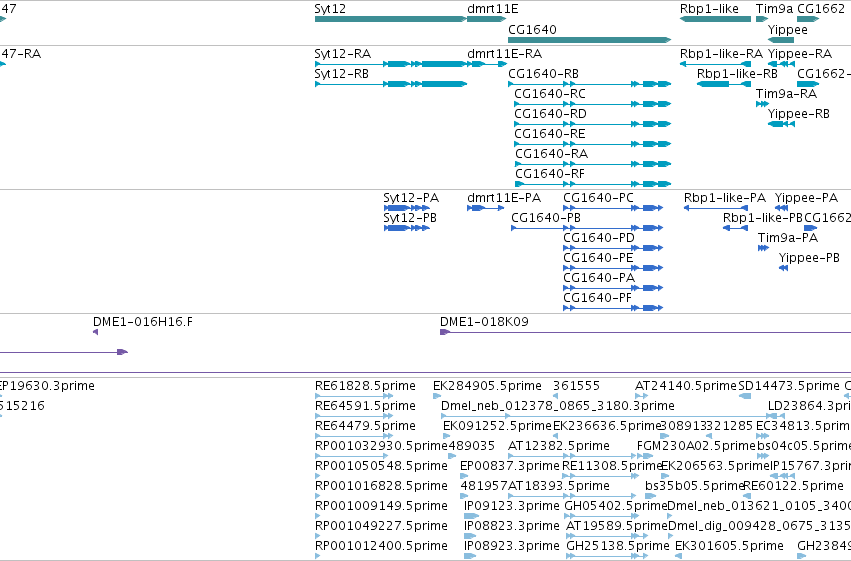Select RP001049227.5prime feature
Screen dimensions: 851x561
click(x=317, y=536)
